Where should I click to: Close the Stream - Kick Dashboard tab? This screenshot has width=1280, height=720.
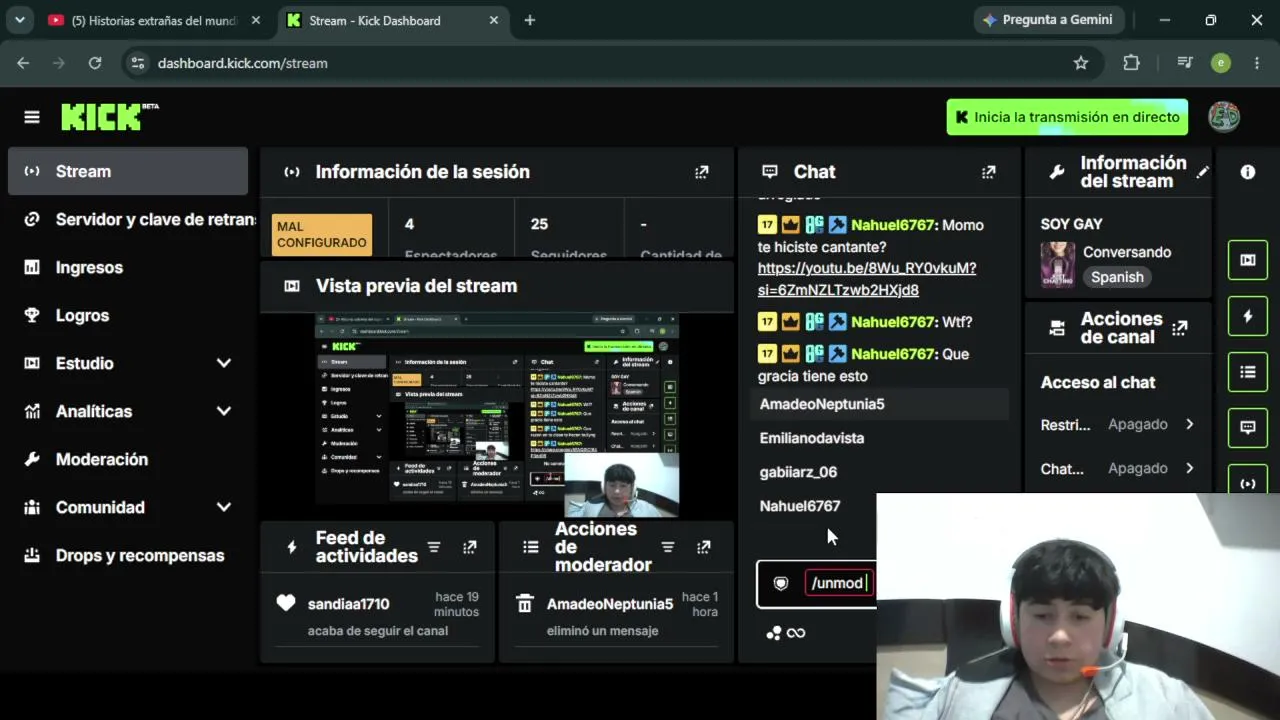coord(494,20)
